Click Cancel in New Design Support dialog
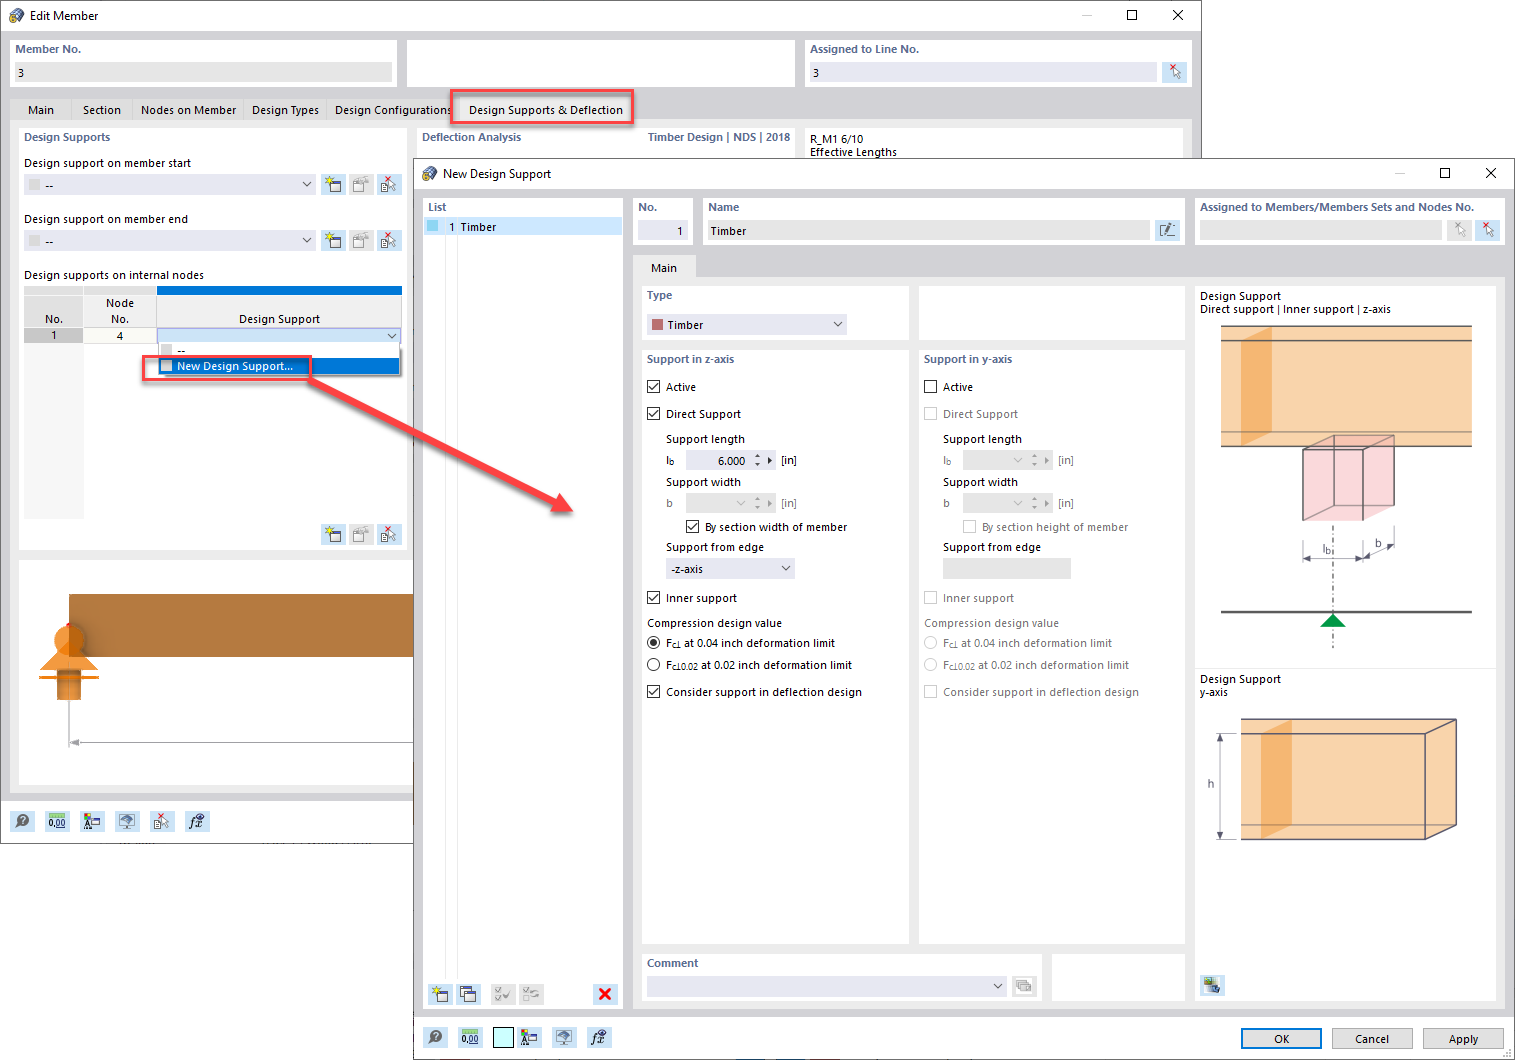Image resolution: width=1515 pixels, height=1060 pixels. [x=1372, y=1039]
